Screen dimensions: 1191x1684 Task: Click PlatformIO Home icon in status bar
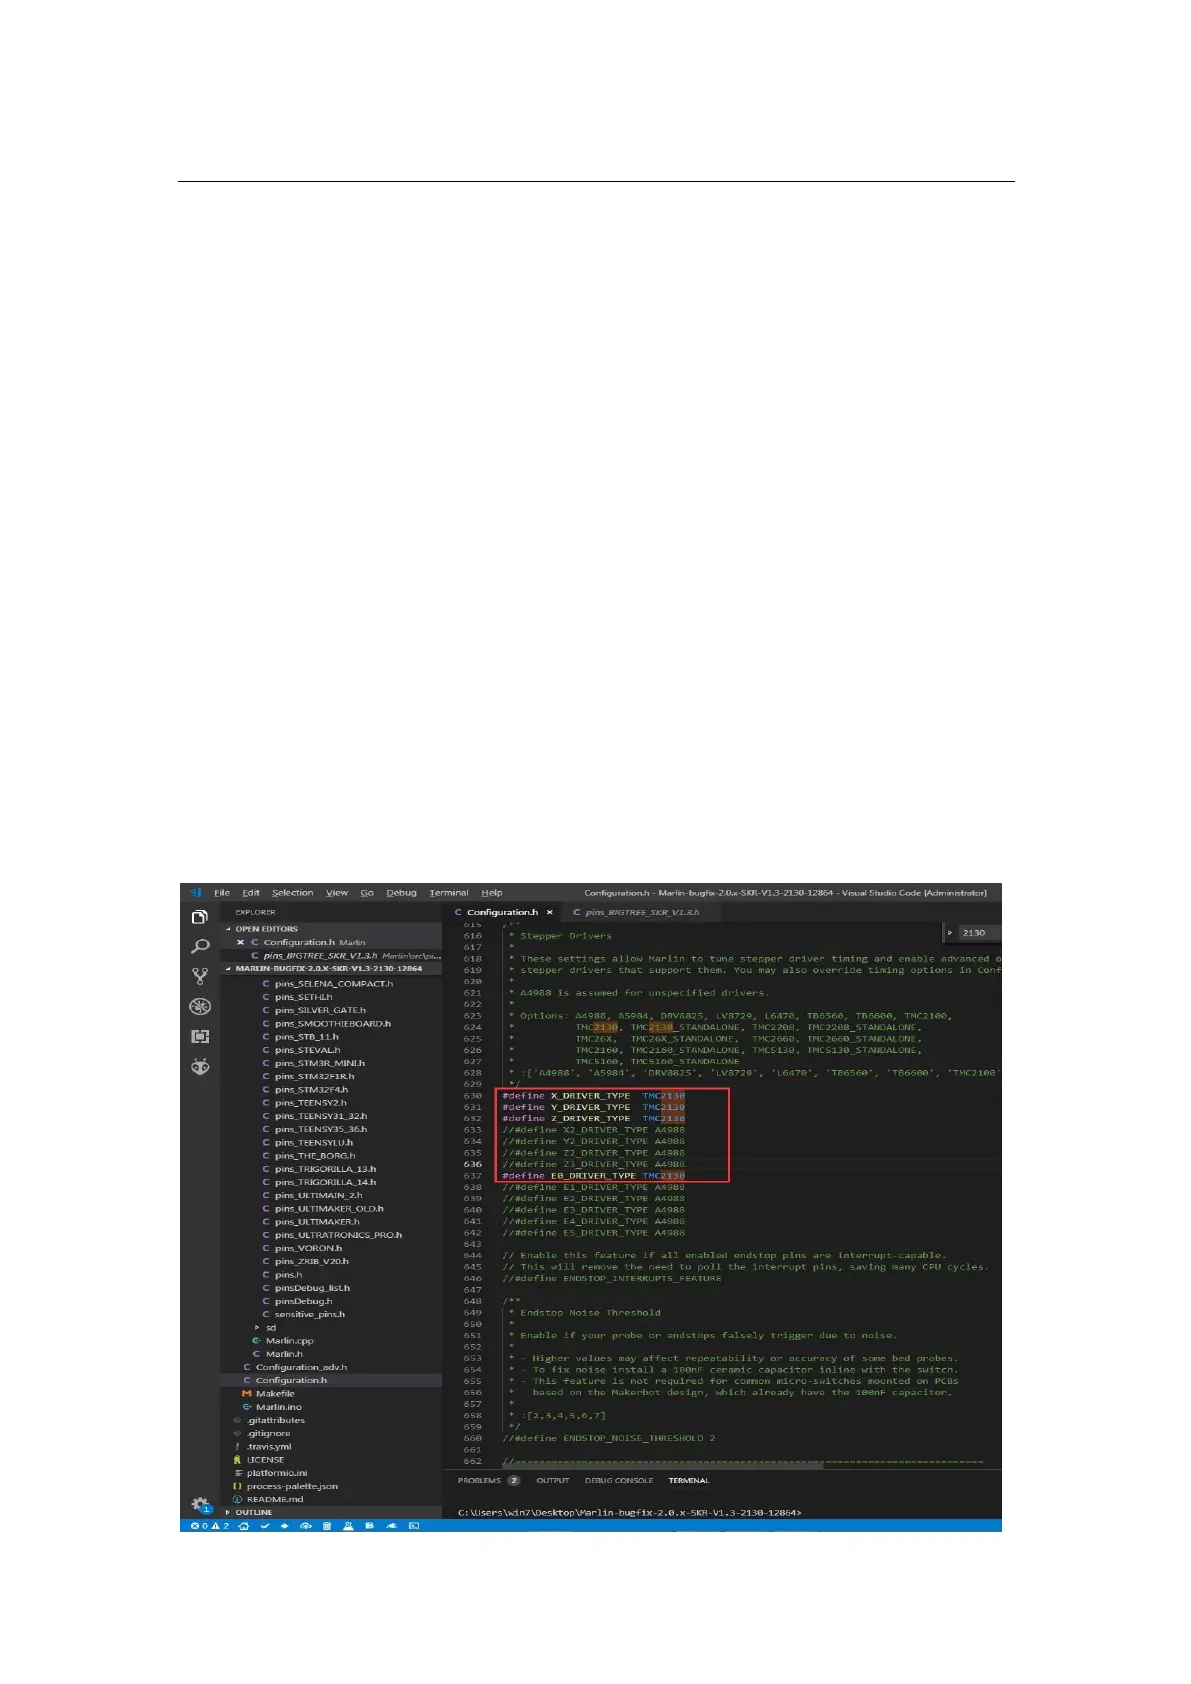(243, 1526)
